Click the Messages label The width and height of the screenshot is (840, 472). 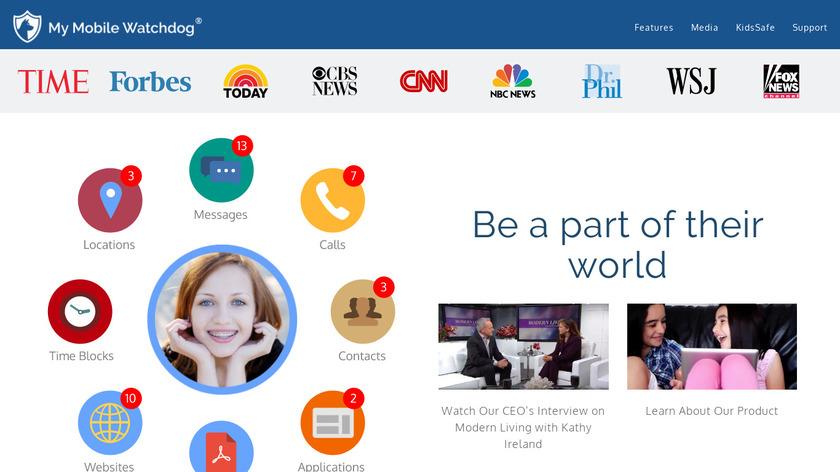point(221,215)
